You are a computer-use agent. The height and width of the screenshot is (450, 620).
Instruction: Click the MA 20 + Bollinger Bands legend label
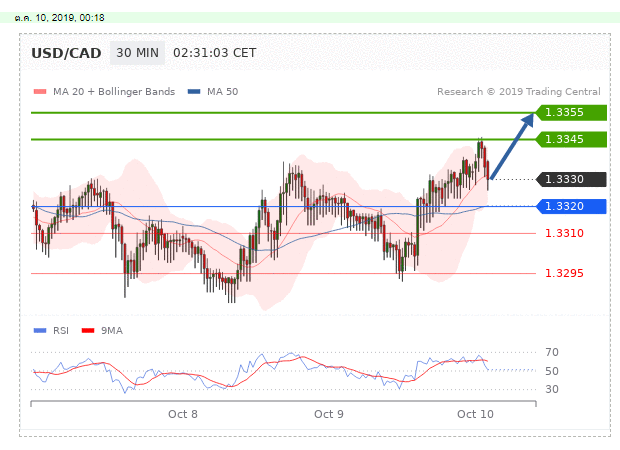pyautogui.click(x=114, y=92)
